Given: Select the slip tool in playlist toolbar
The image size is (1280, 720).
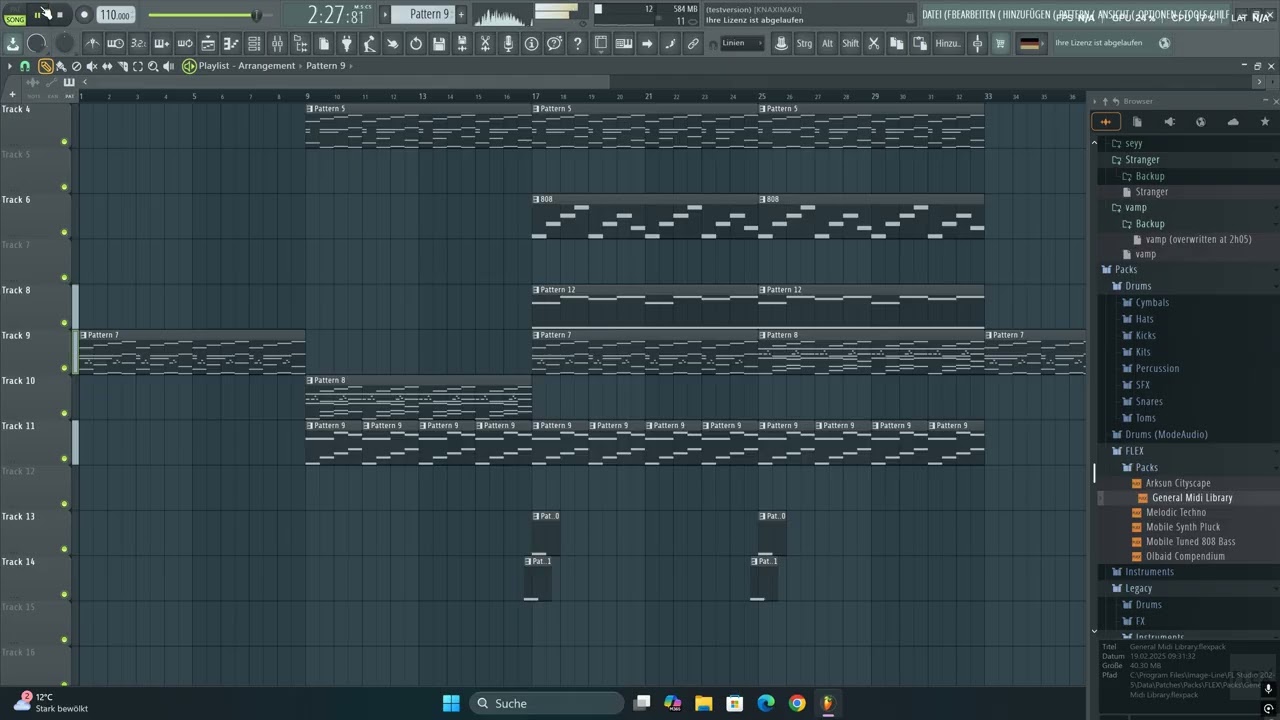Looking at the screenshot, I should pos(107,66).
